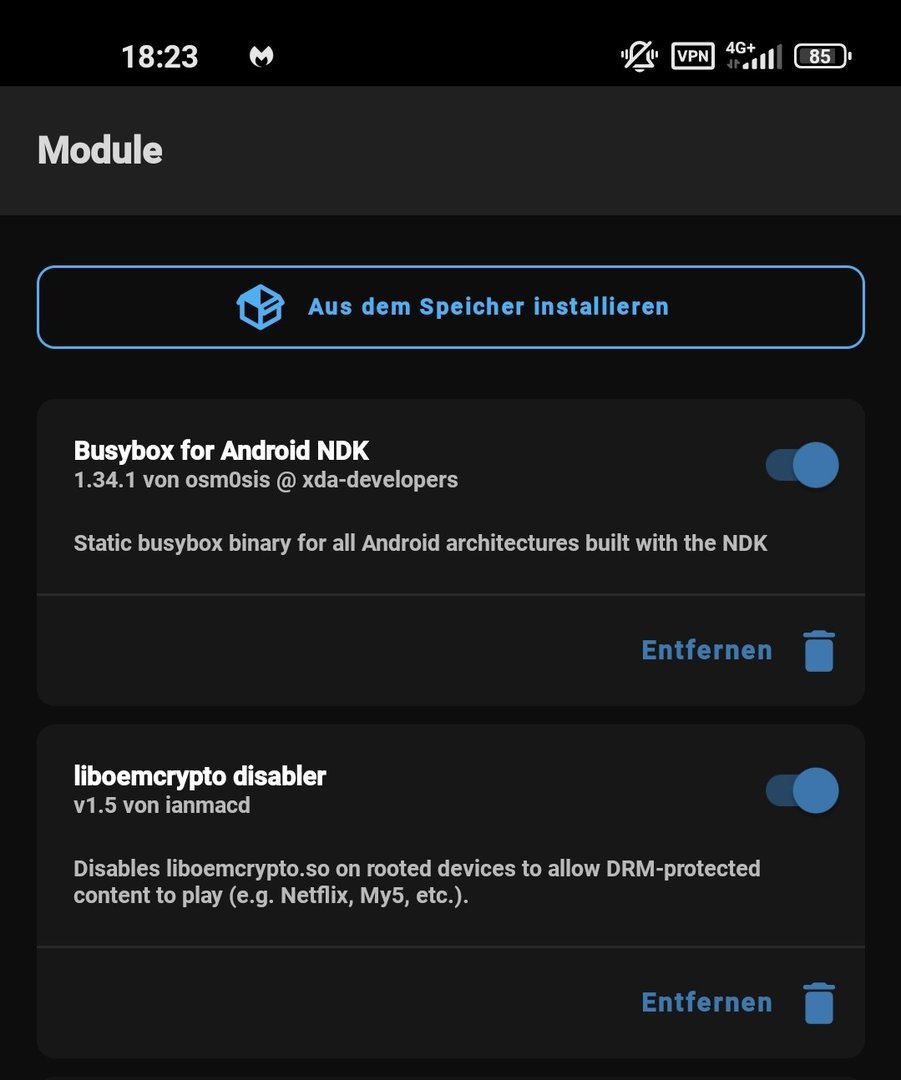Tap the "v1.5 von ianmacd" version line

tap(162, 805)
